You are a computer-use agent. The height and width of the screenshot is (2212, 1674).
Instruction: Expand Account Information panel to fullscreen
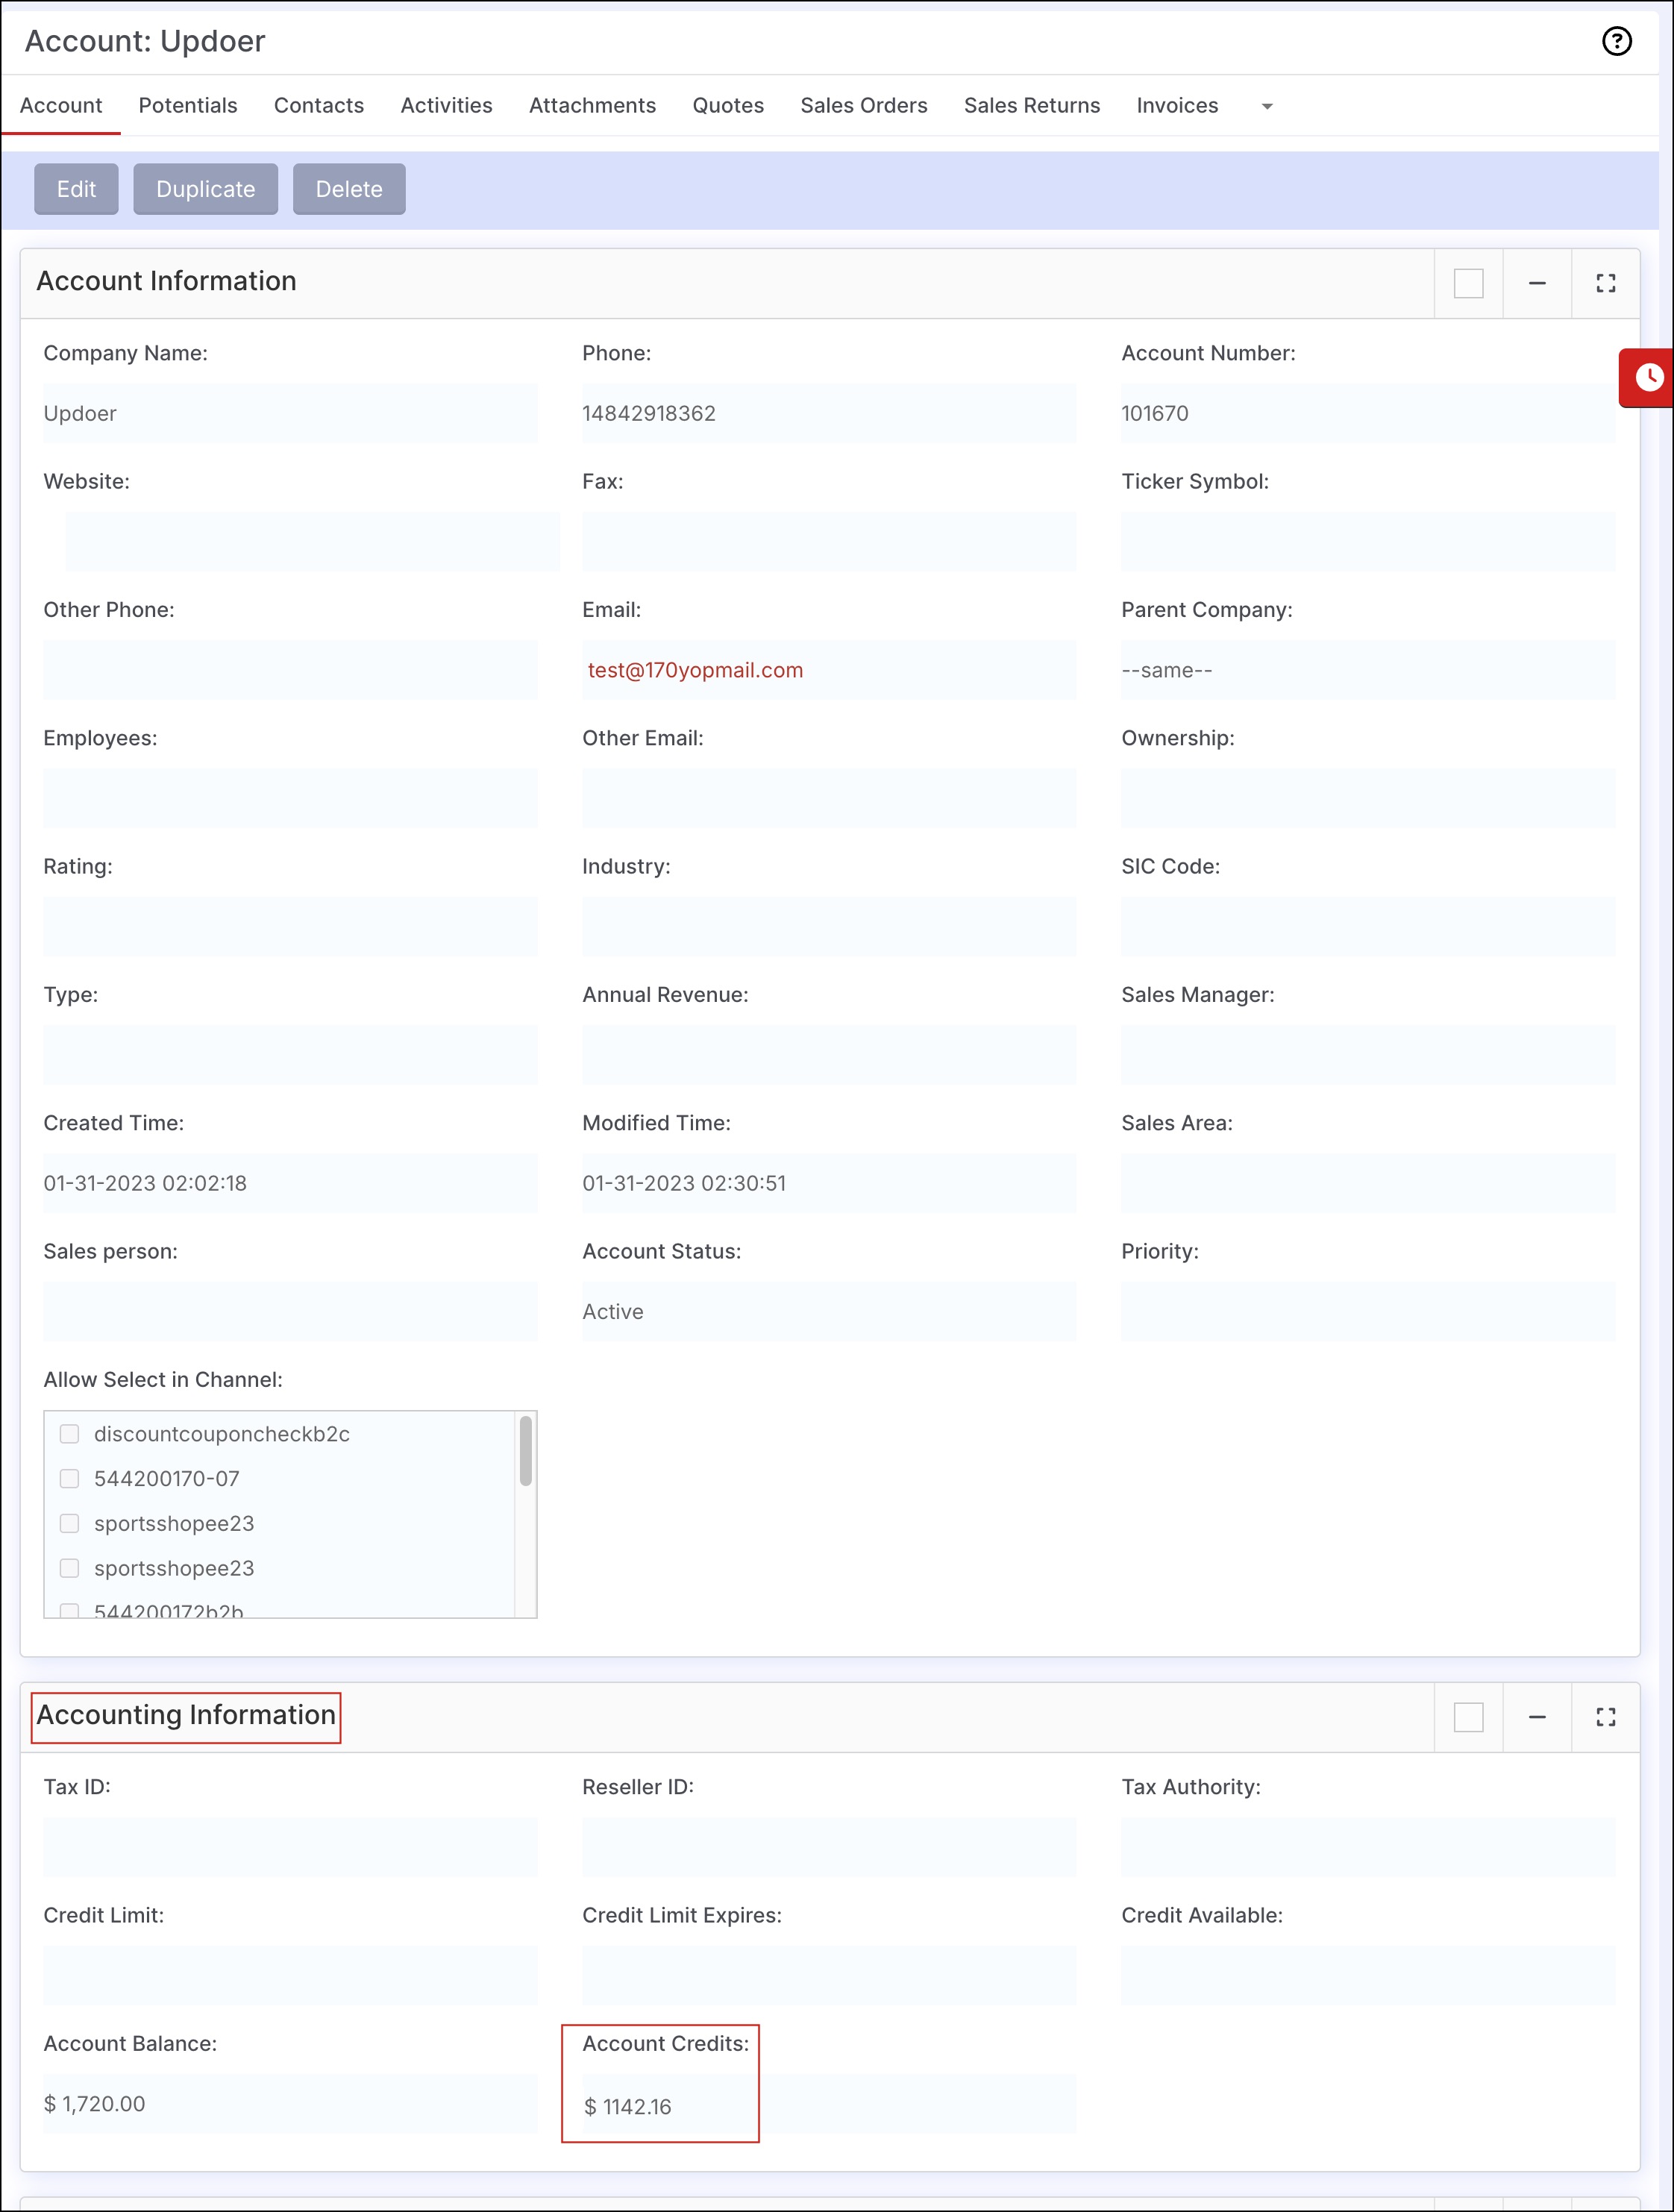coord(1605,284)
